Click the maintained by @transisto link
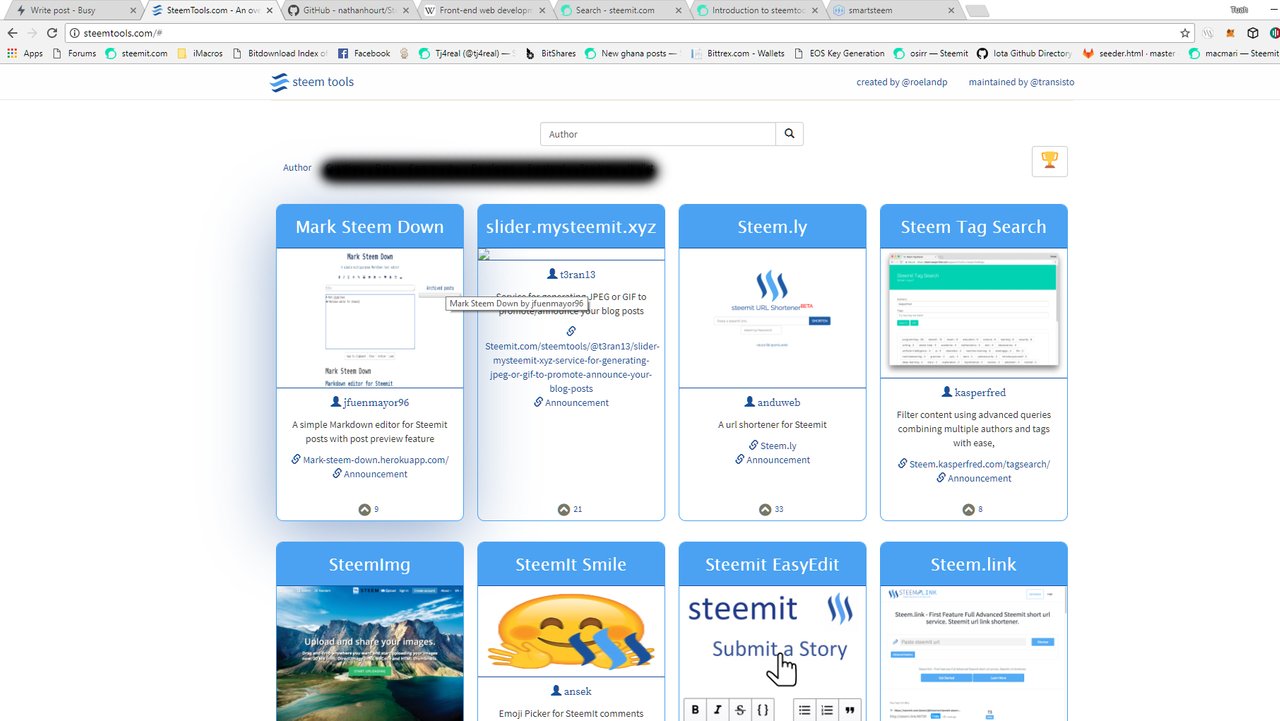 tap(1021, 82)
